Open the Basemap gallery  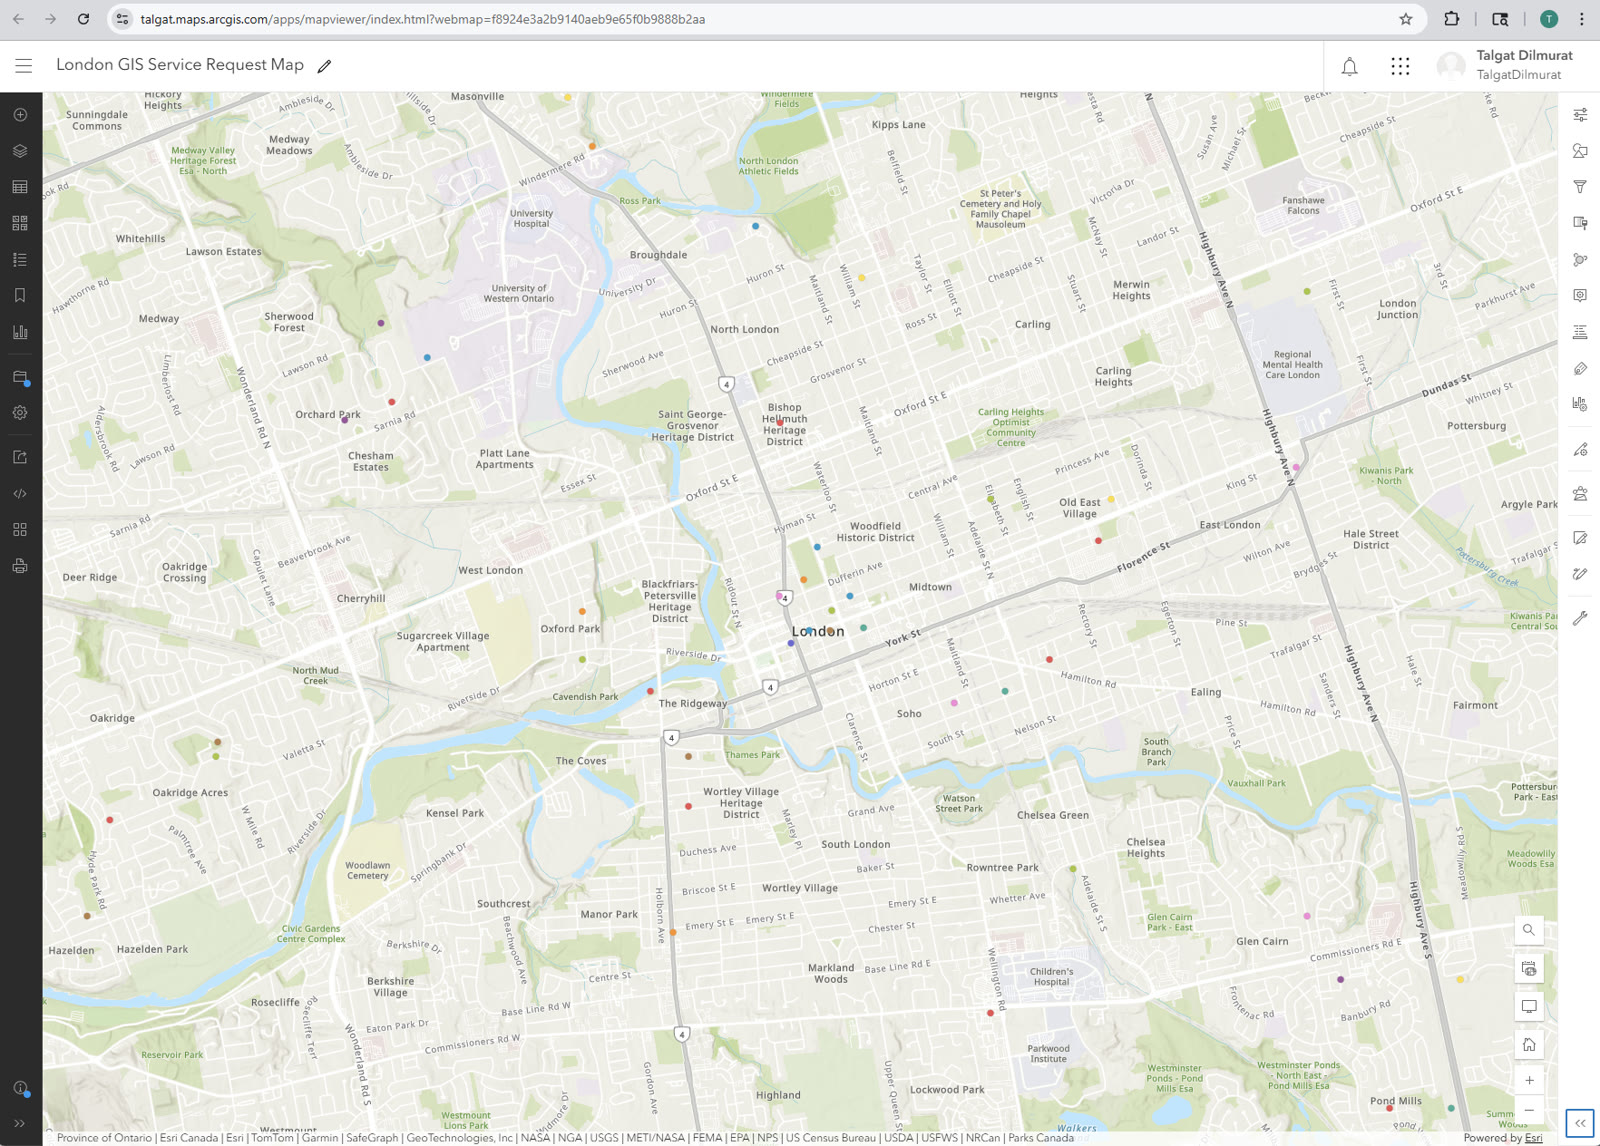click(x=20, y=223)
